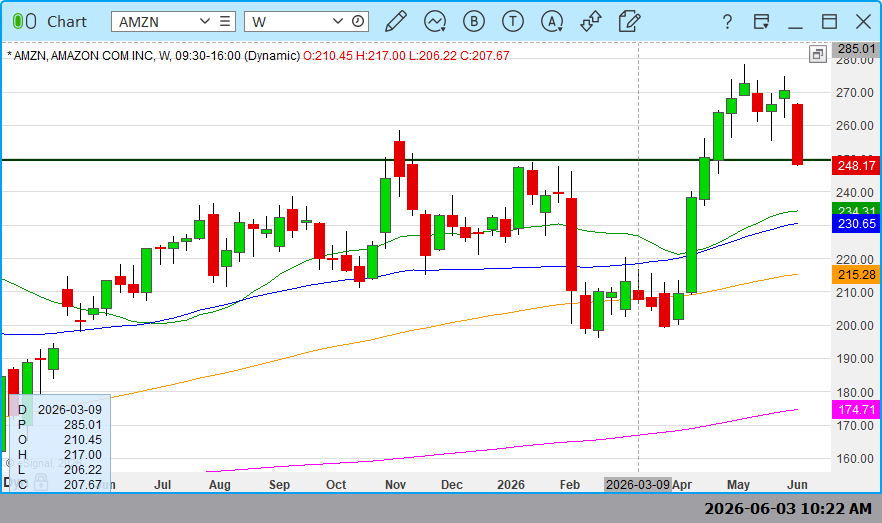The height and width of the screenshot is (523, 882).
Task: Click the Dec label on time axis
Action: tap(452, 484)
